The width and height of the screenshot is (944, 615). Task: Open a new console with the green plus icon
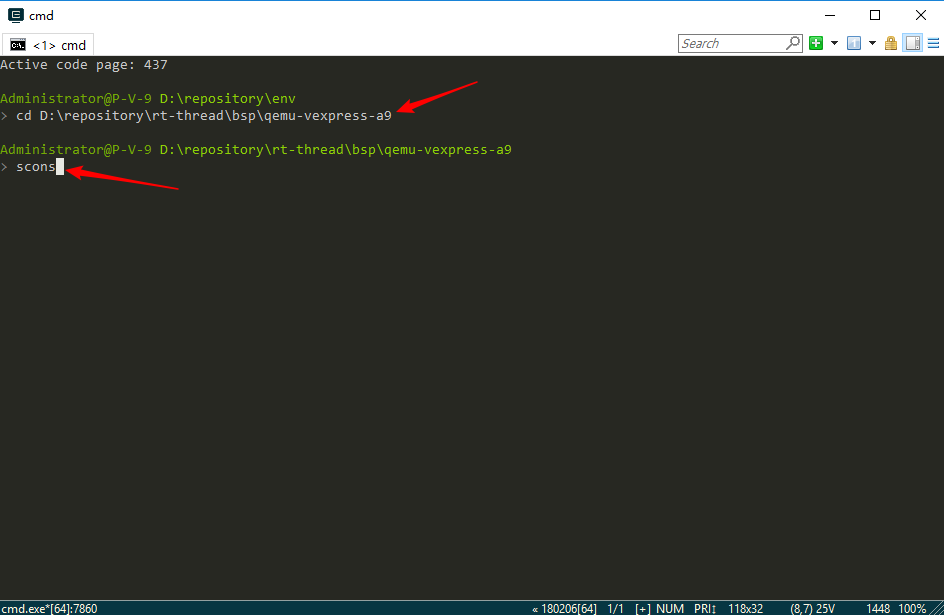[815, 43]
